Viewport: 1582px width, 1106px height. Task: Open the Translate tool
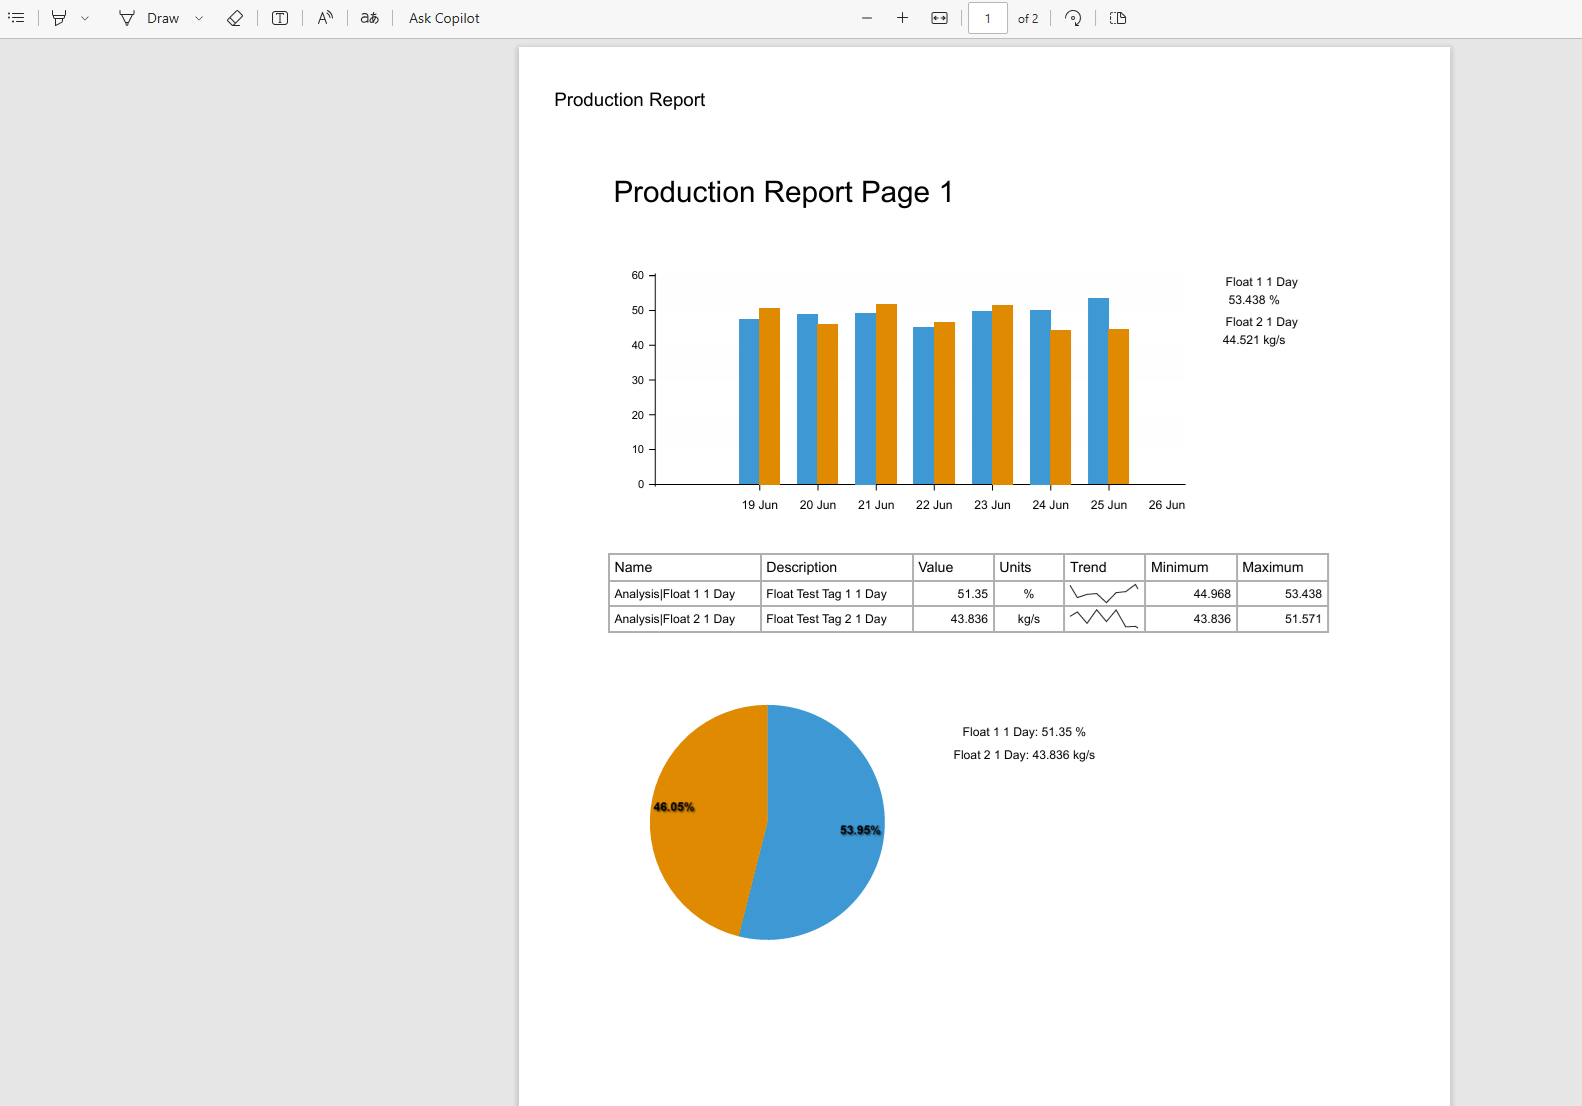[370, 18]
